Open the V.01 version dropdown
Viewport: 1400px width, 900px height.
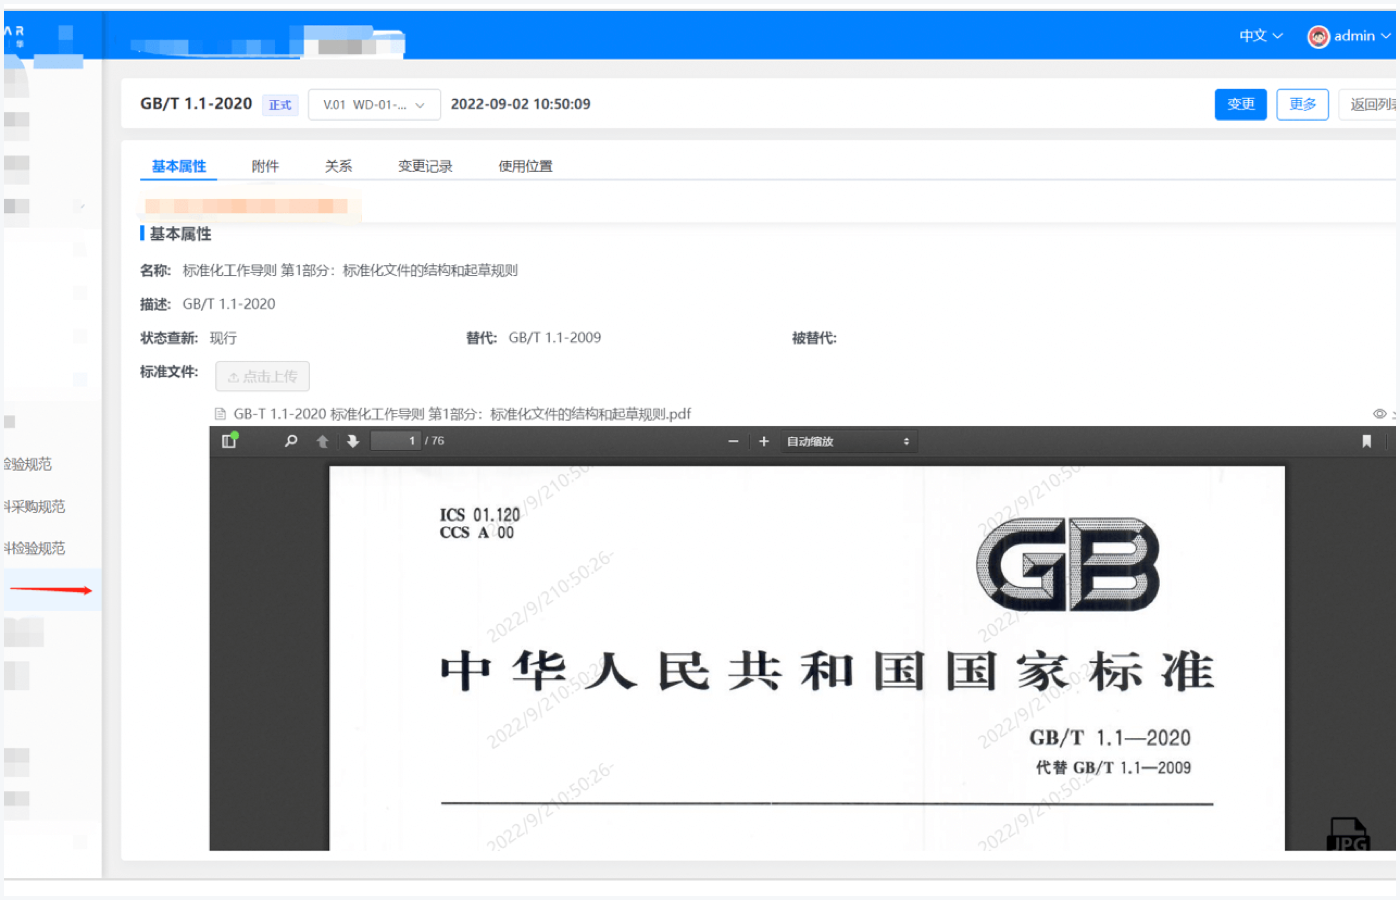coord(374,105)
